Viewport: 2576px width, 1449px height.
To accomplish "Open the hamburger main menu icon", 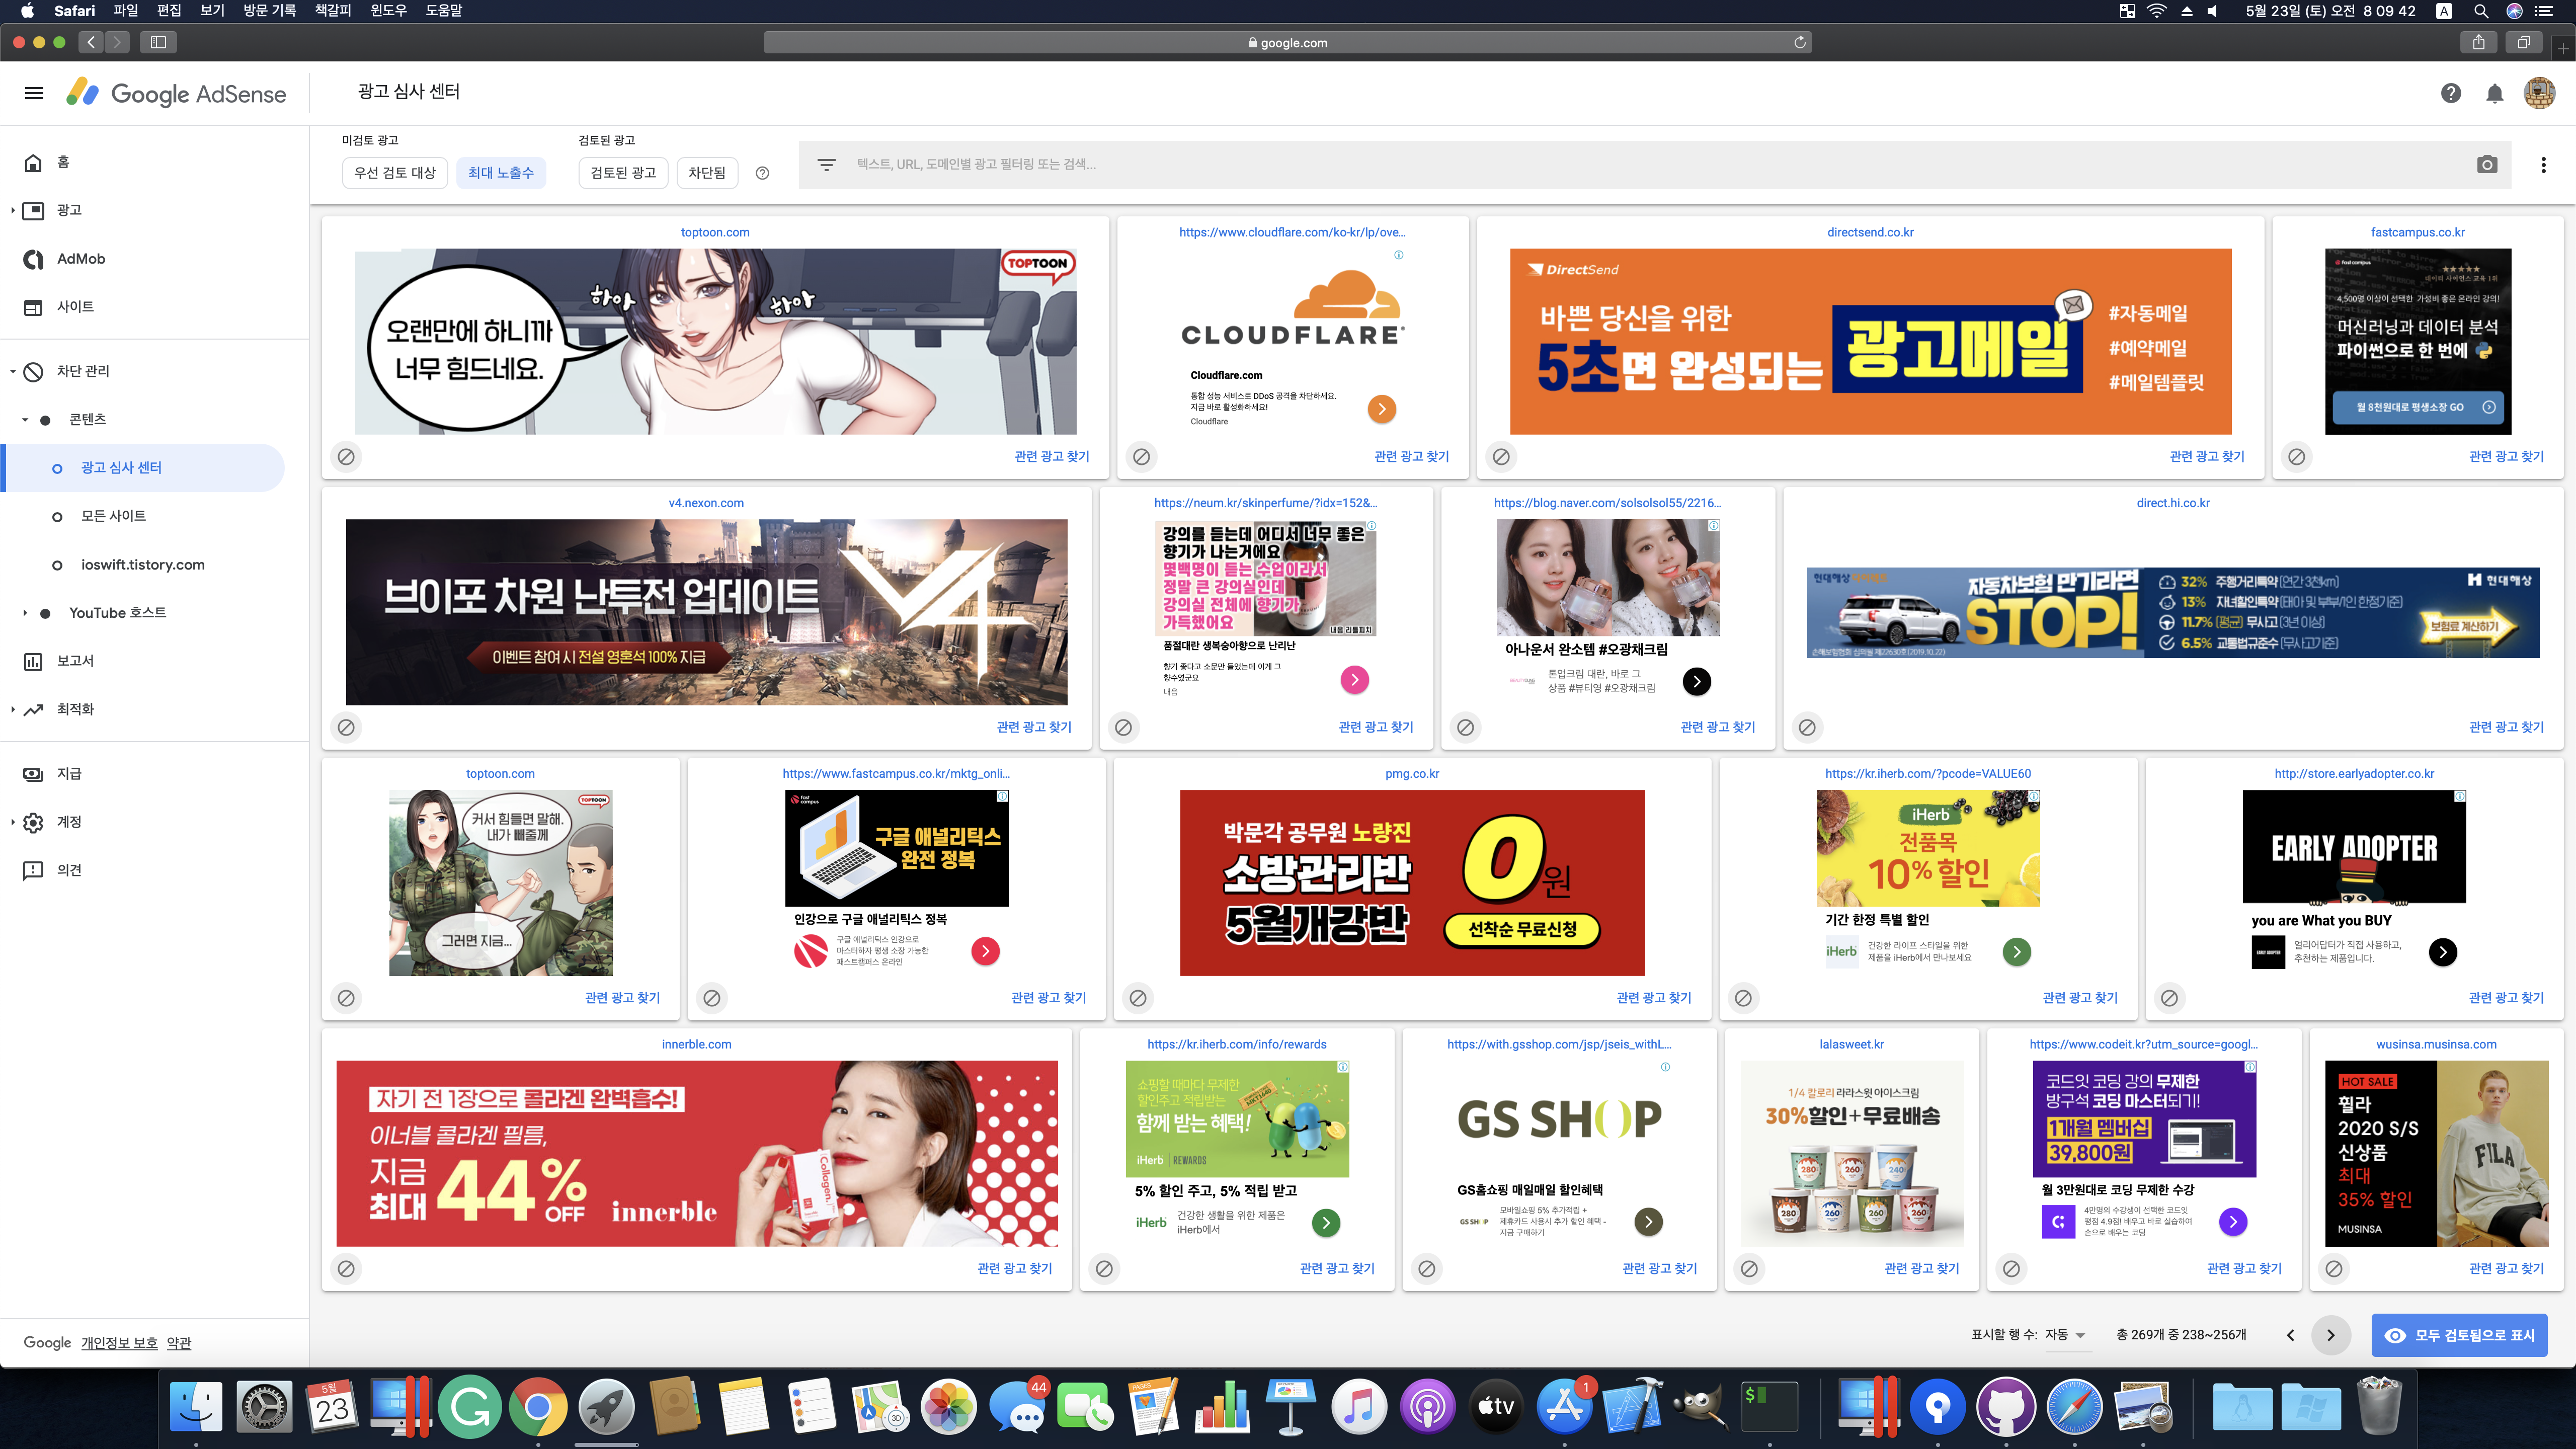I will point(34,93).
